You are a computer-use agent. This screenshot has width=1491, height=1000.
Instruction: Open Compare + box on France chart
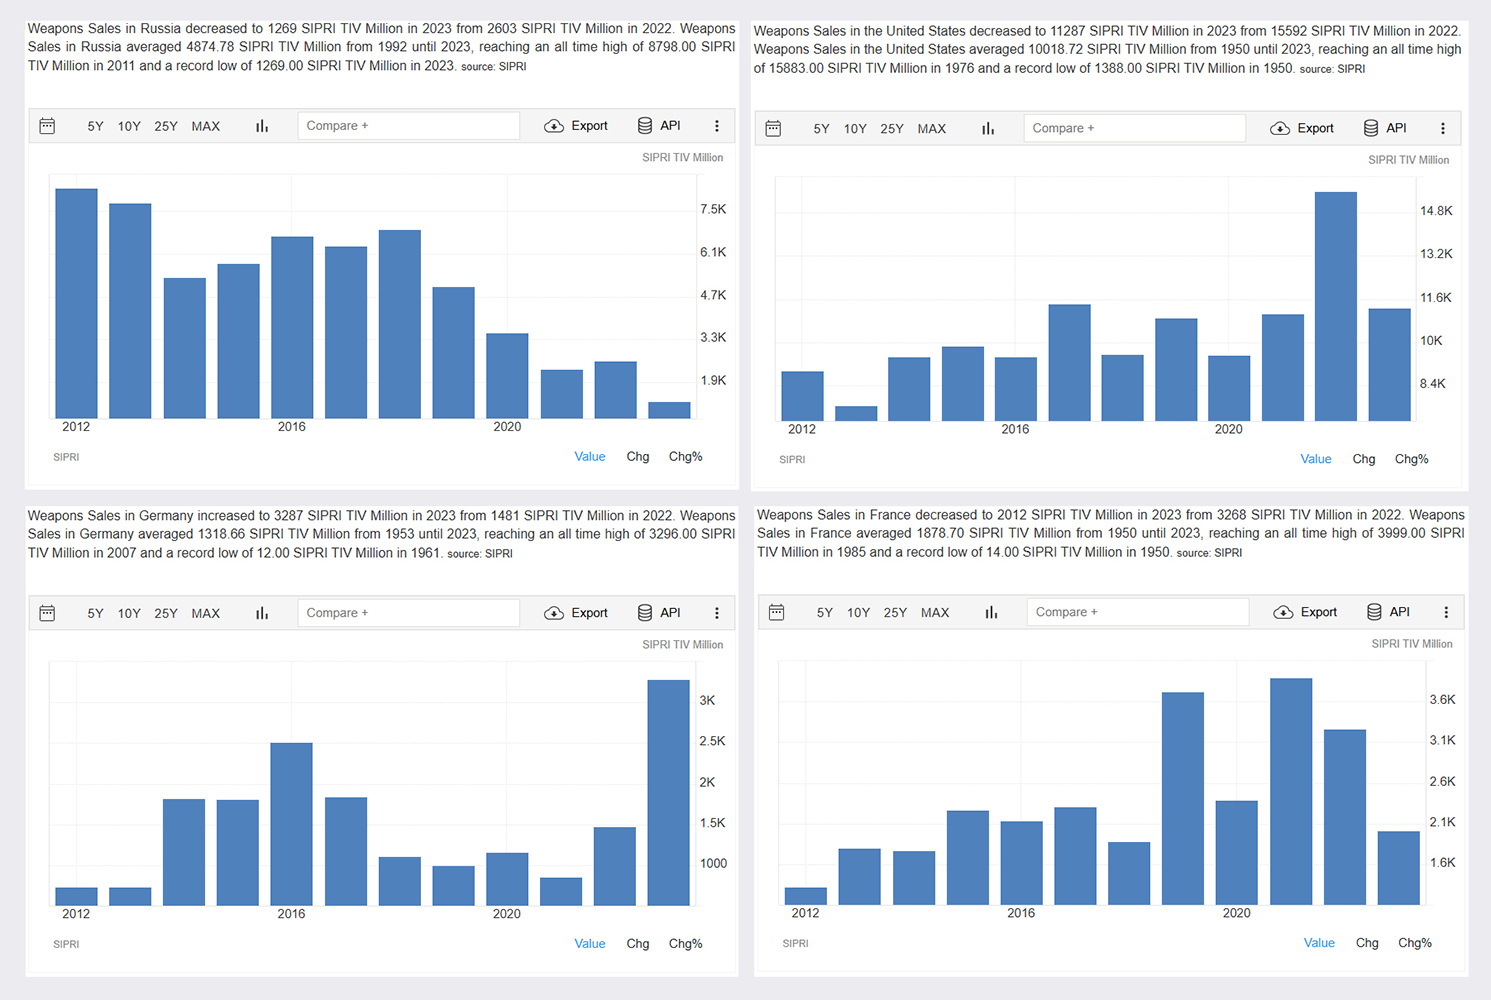pos(1138,612)
